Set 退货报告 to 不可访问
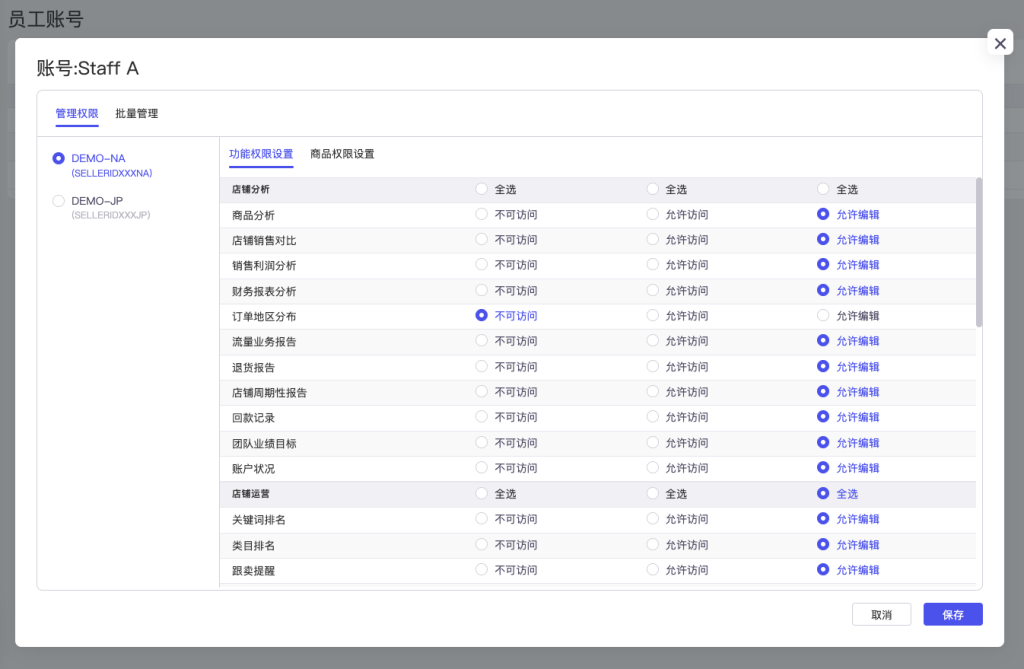This screenshot has width=1024, height=669. pos(481,367)
